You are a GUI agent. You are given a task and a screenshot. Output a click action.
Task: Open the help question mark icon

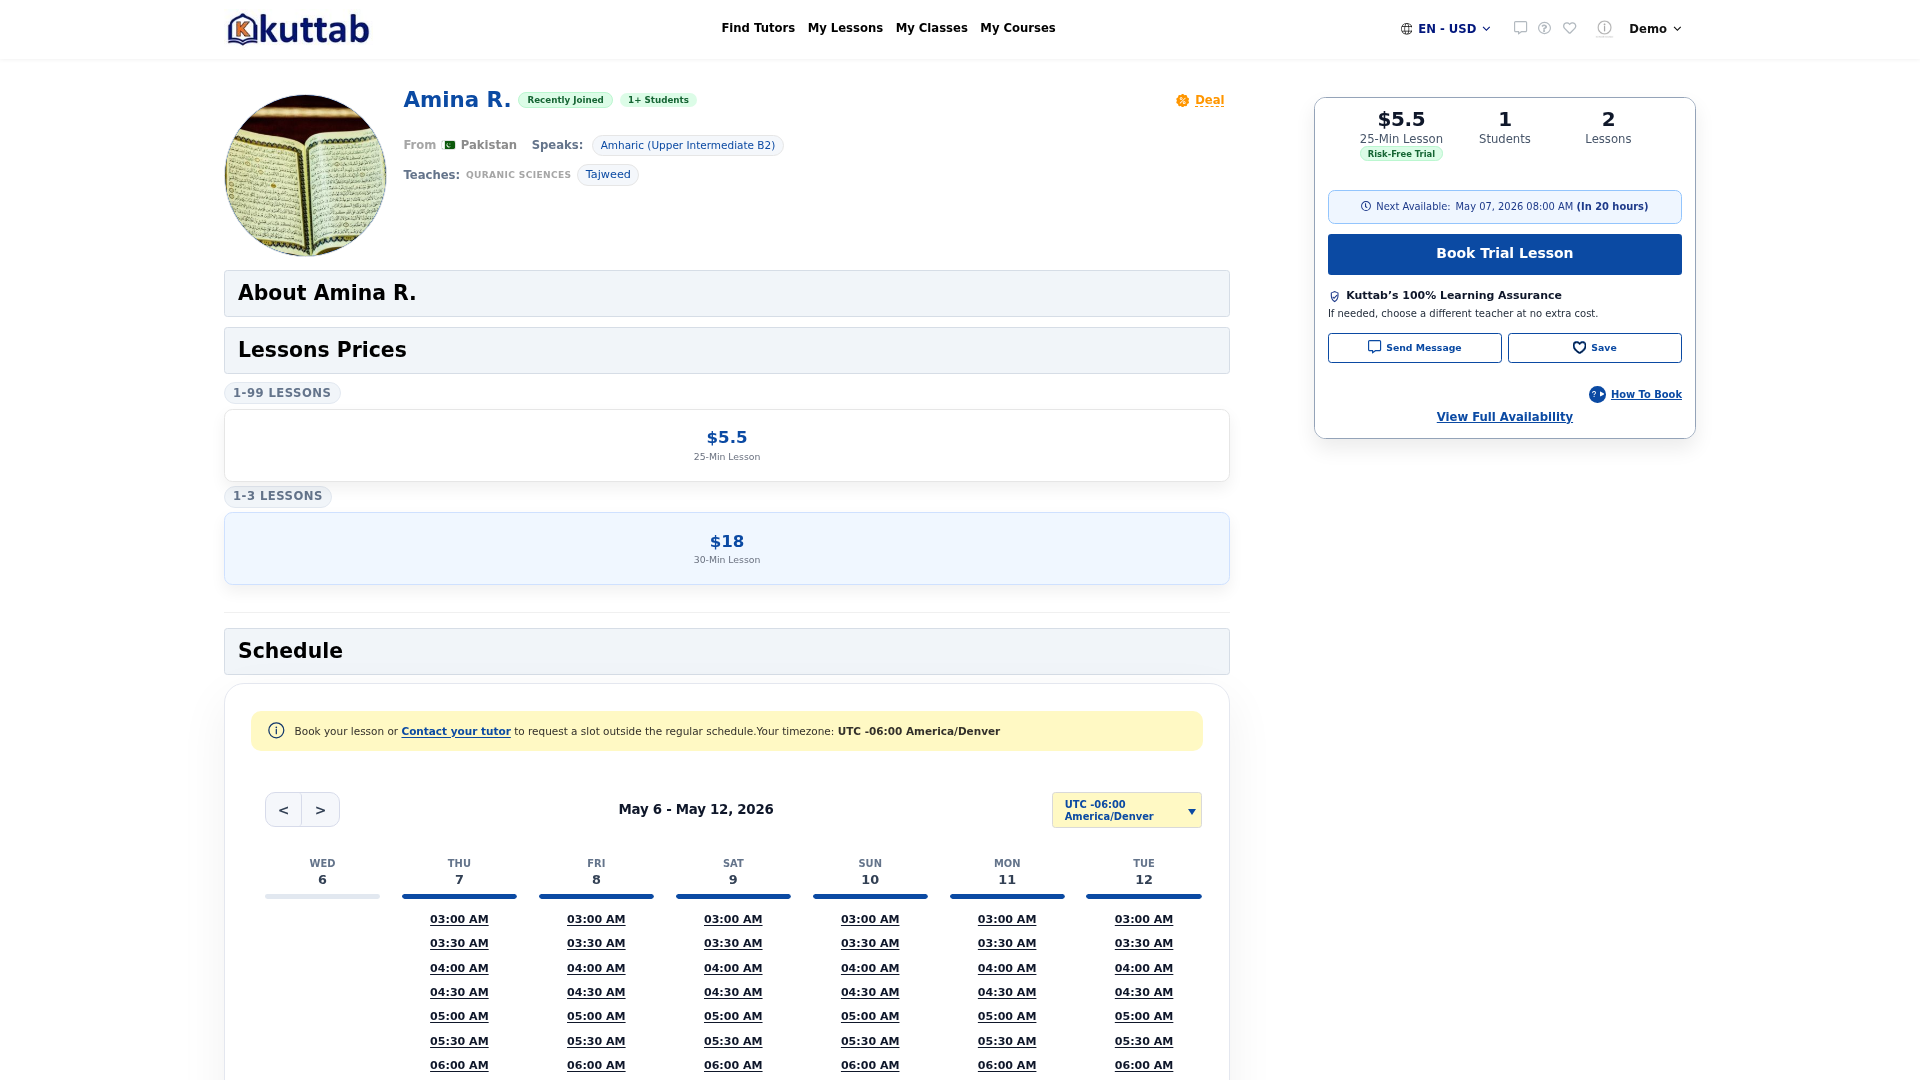coord(1545,28)
